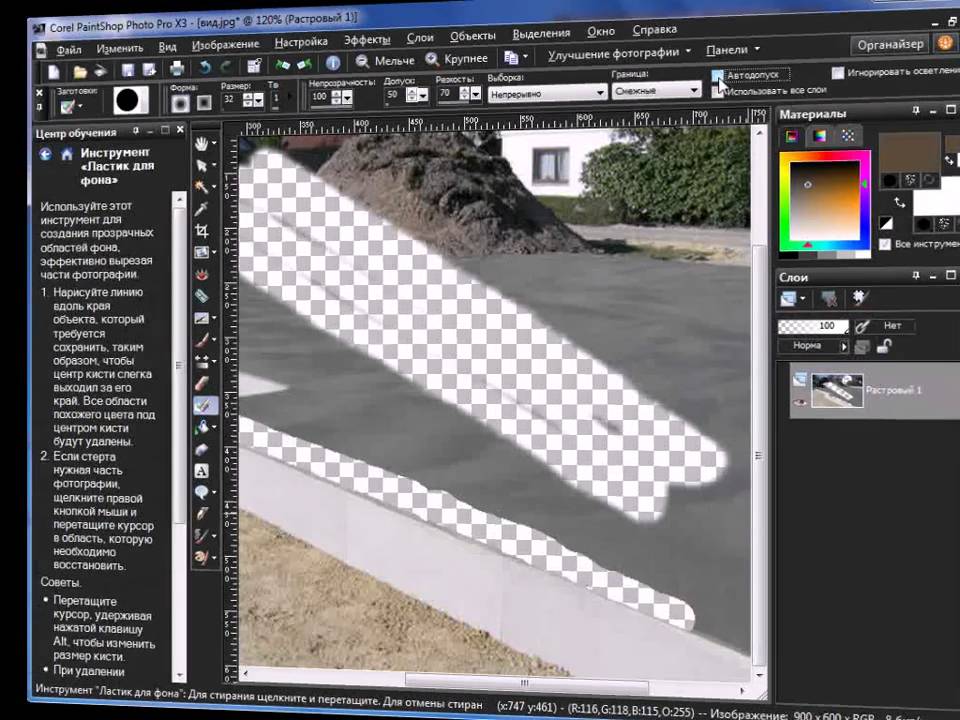
Task: Open the Файл menu
Action: pos(69,50)
